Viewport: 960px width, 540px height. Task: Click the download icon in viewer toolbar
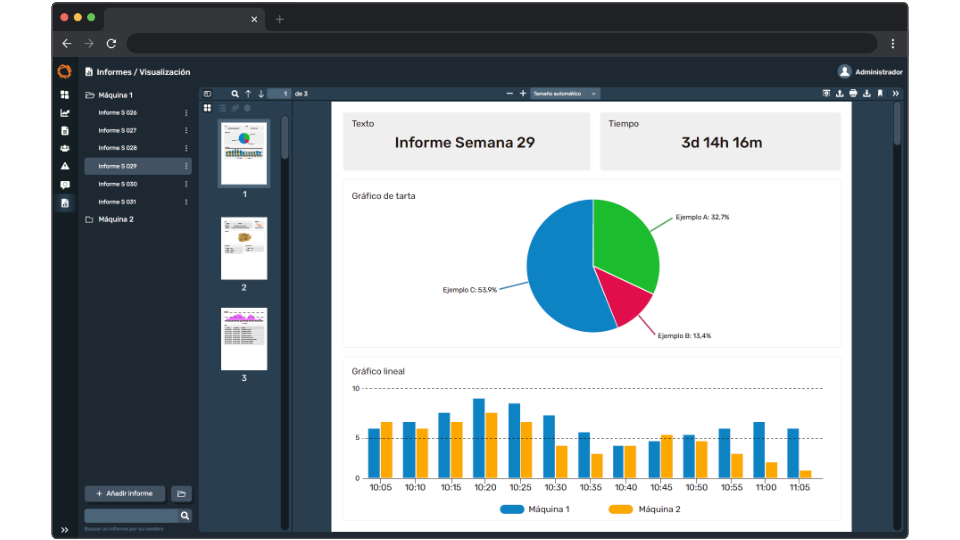(866, 93)
